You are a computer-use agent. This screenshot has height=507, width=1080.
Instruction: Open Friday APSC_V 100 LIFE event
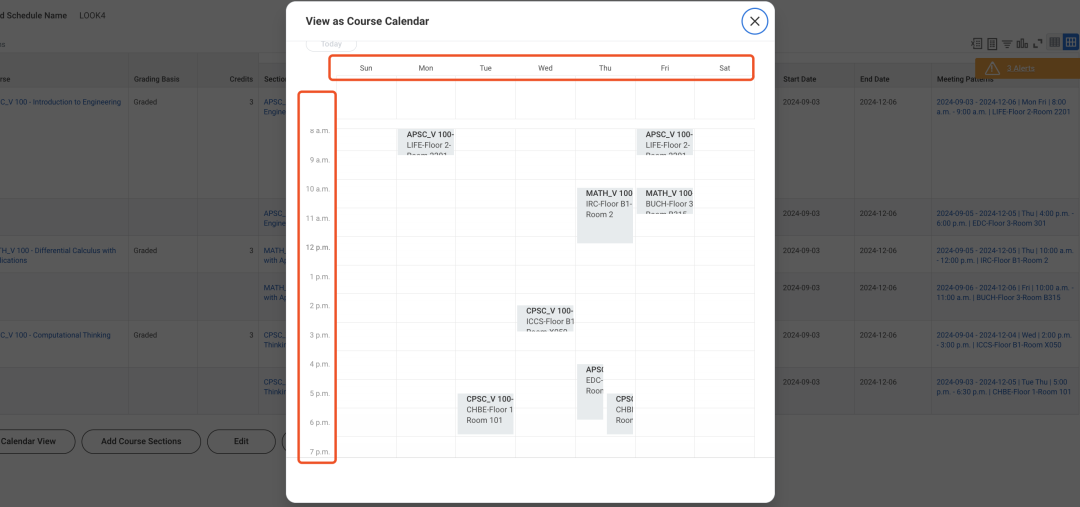tap(665, 141)
